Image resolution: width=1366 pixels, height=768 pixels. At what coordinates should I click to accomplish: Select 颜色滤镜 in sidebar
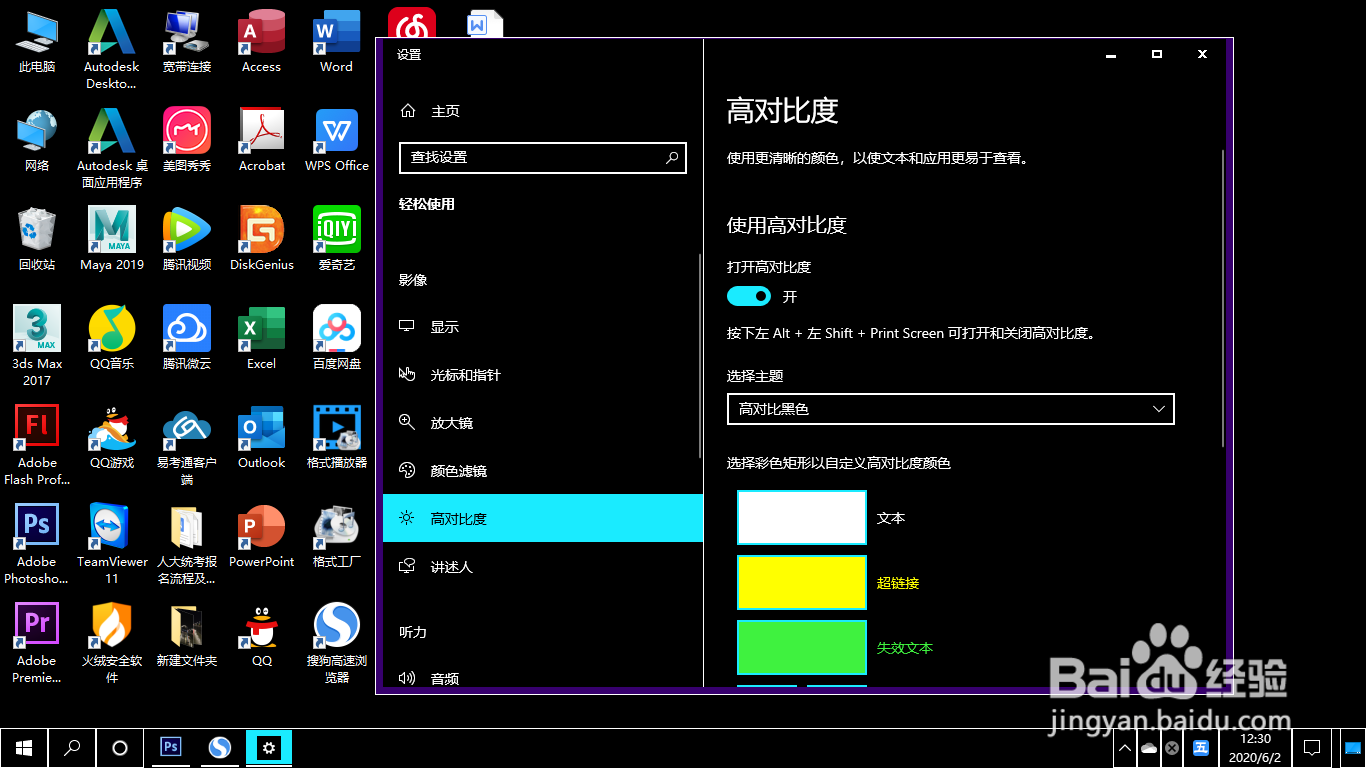point(543,471)
